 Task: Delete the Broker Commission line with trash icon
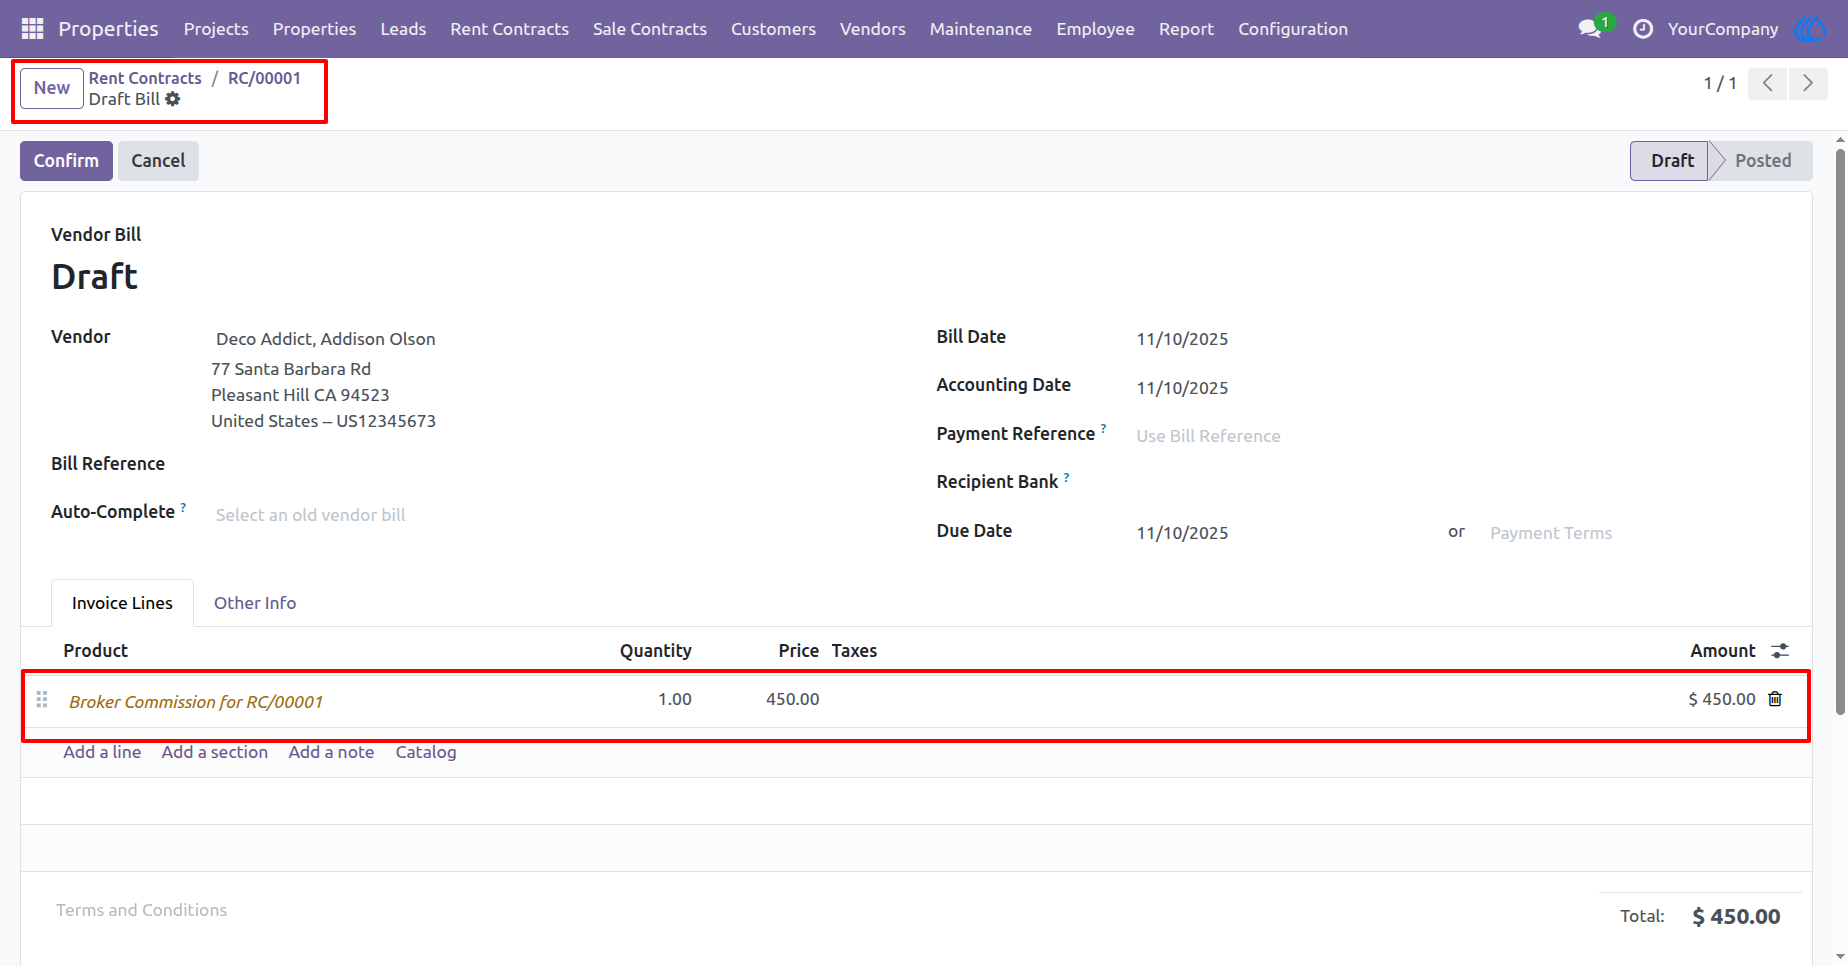(1775, 699)
